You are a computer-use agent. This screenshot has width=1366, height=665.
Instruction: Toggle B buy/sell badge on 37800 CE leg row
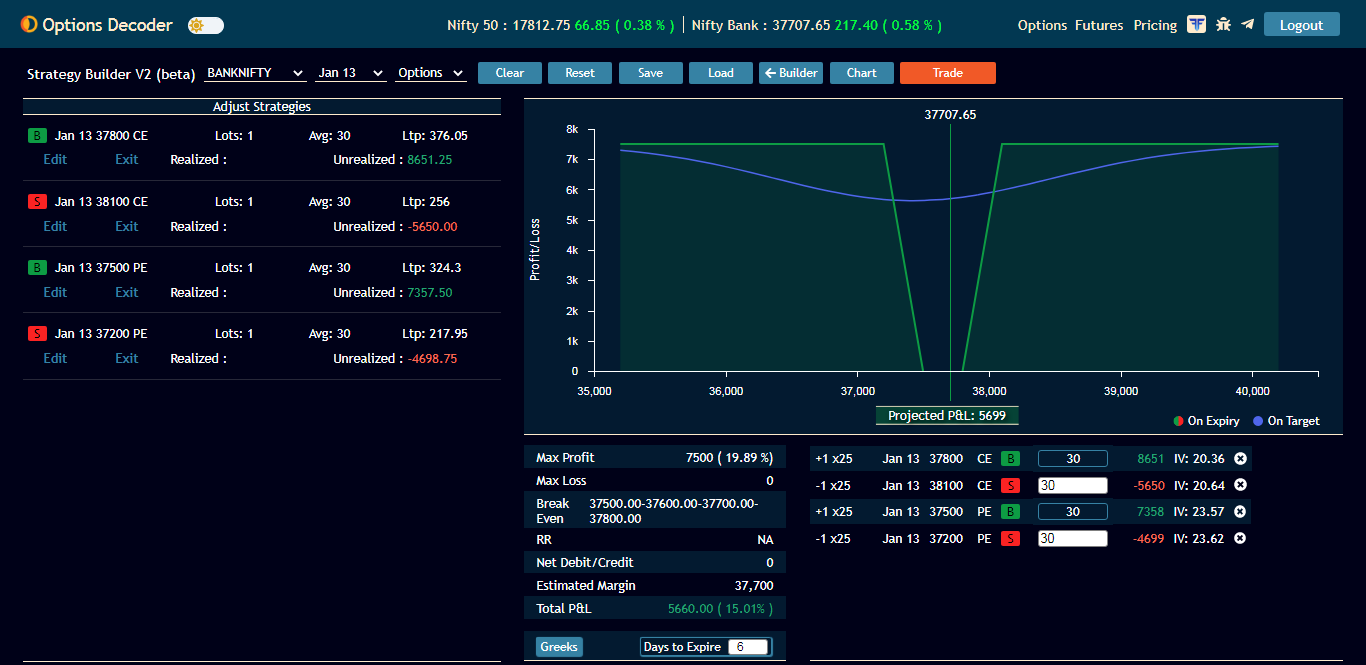pyautogui.click(x=1011, y=458)
